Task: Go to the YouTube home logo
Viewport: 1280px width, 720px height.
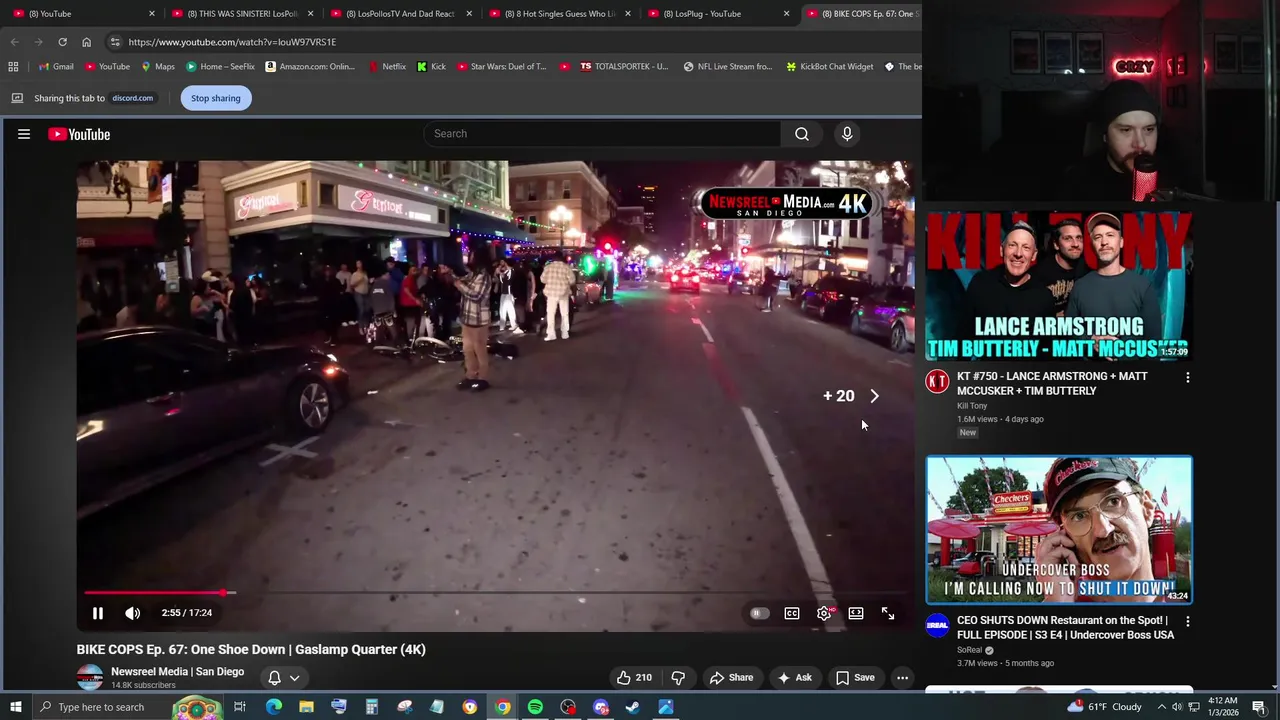Action: tap(79, 134)
